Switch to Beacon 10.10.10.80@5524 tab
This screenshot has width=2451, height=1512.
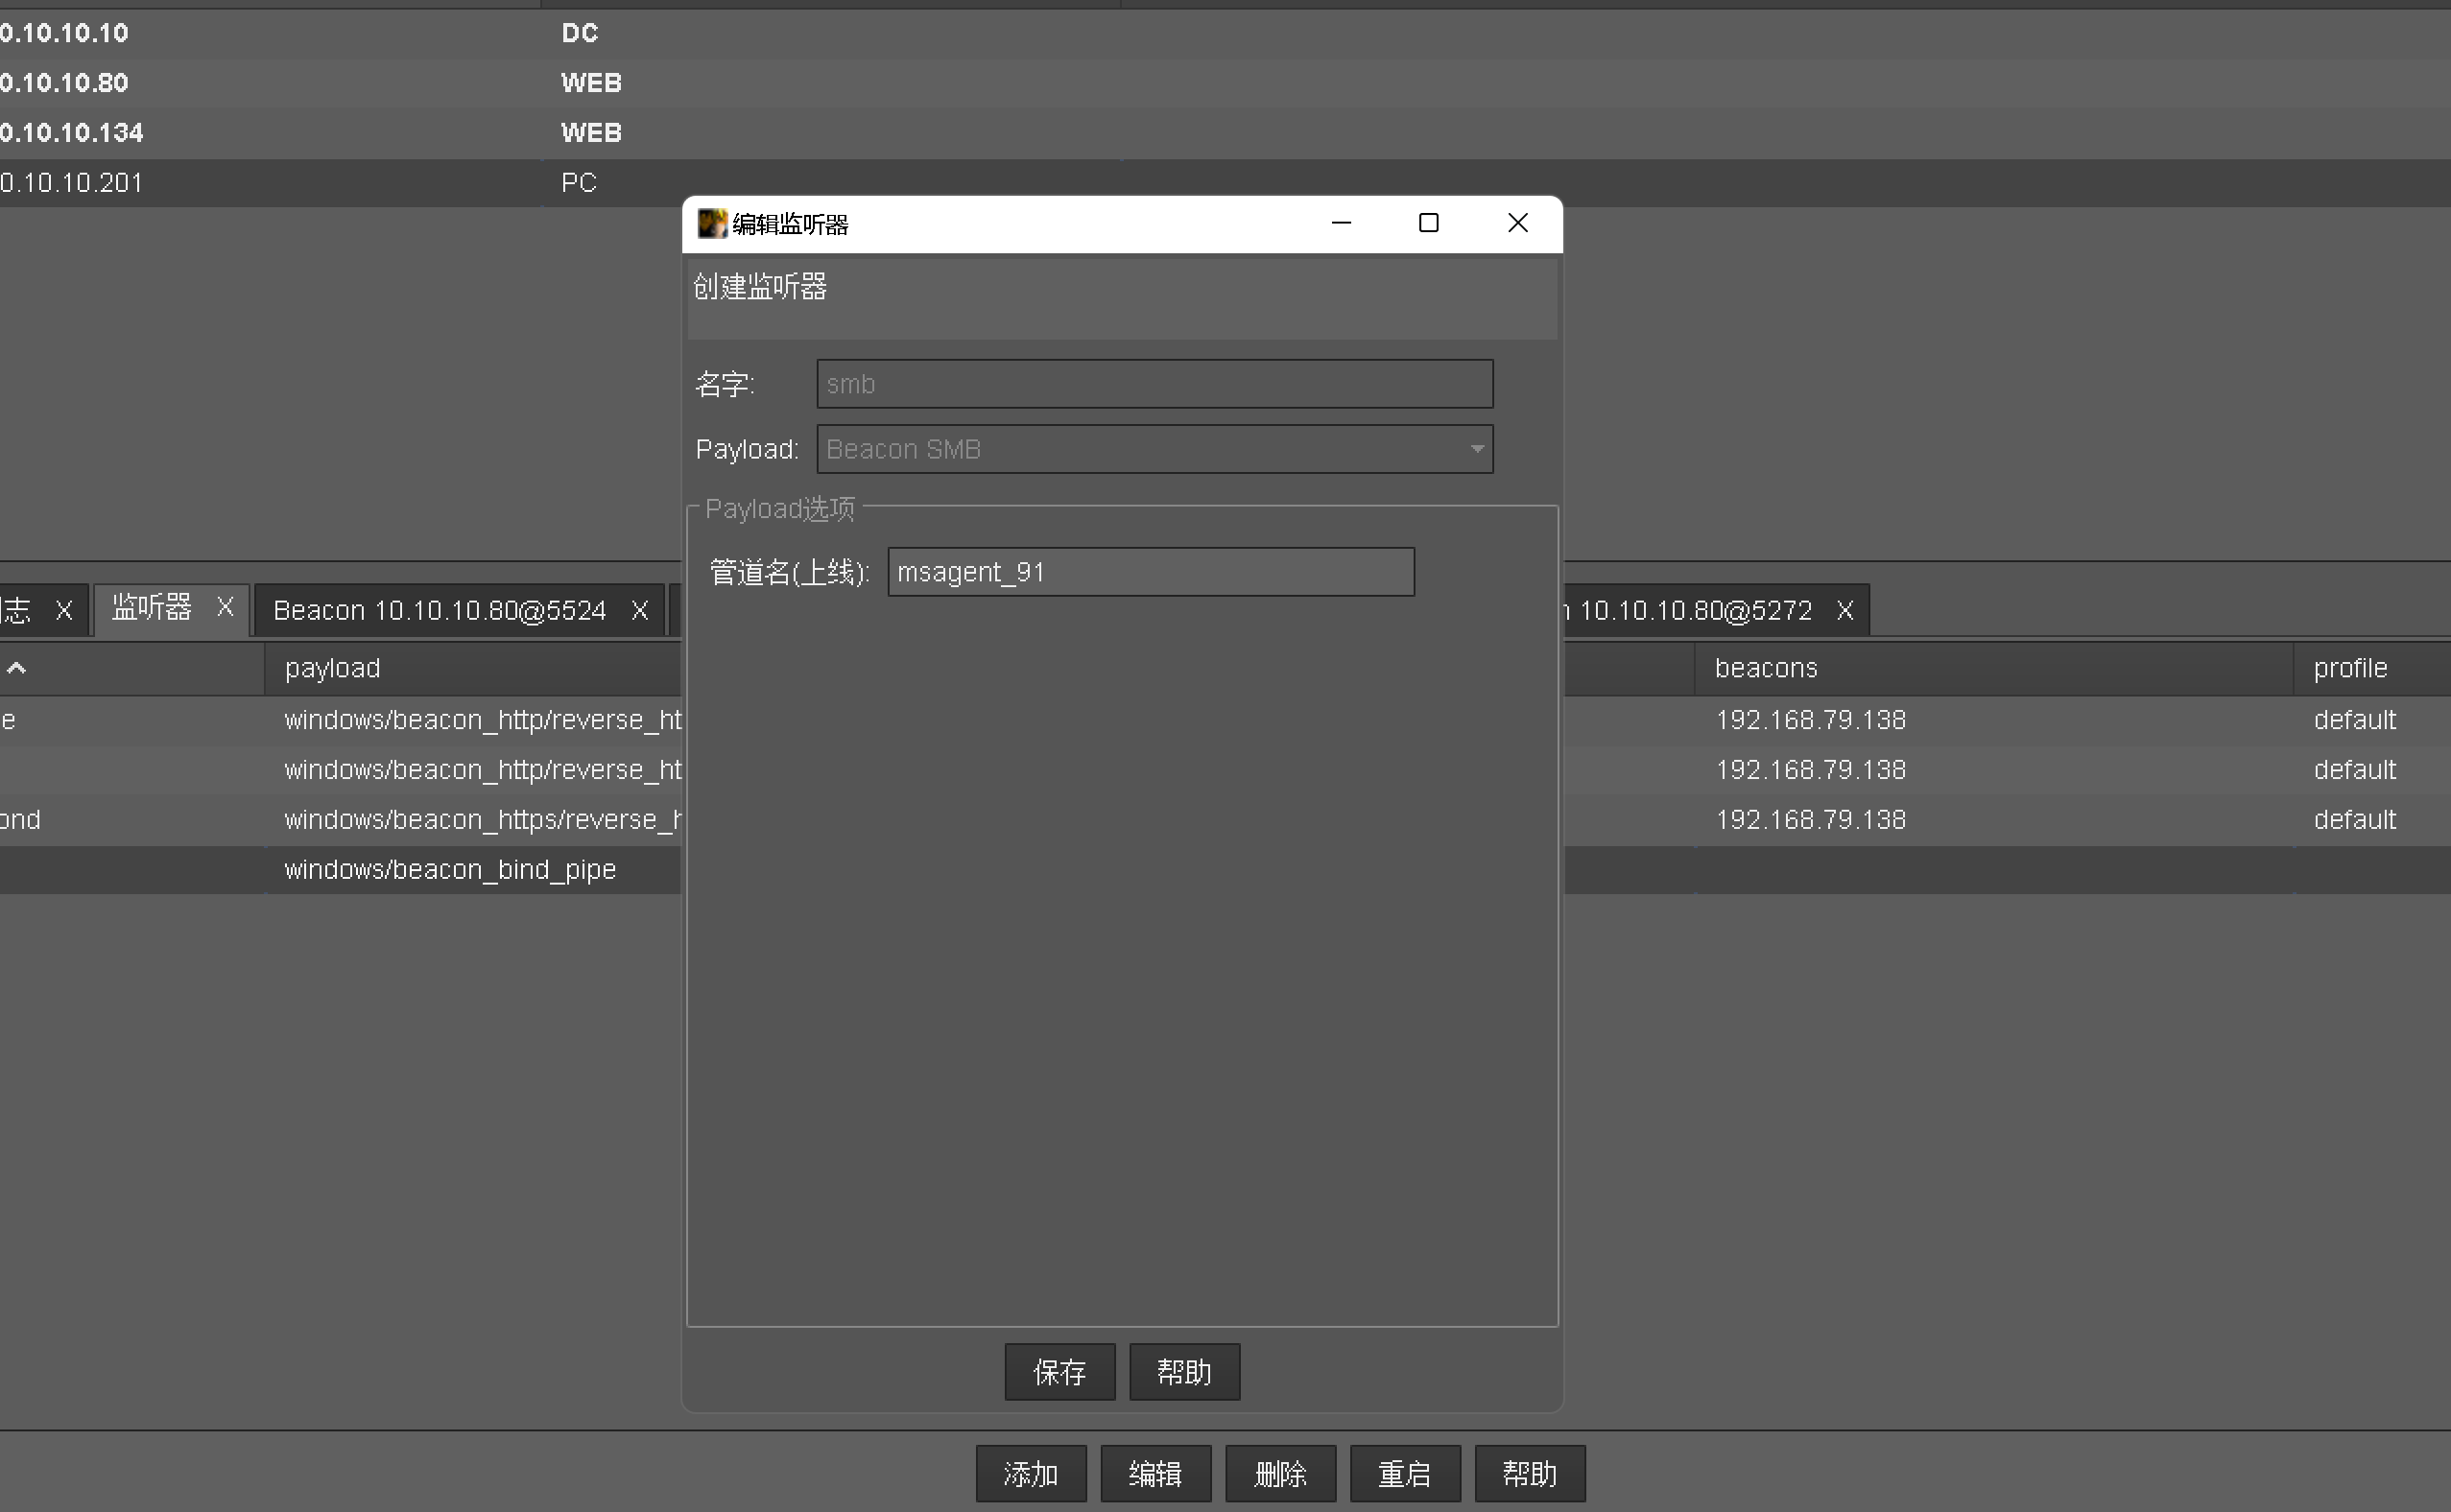coord(439,610)
